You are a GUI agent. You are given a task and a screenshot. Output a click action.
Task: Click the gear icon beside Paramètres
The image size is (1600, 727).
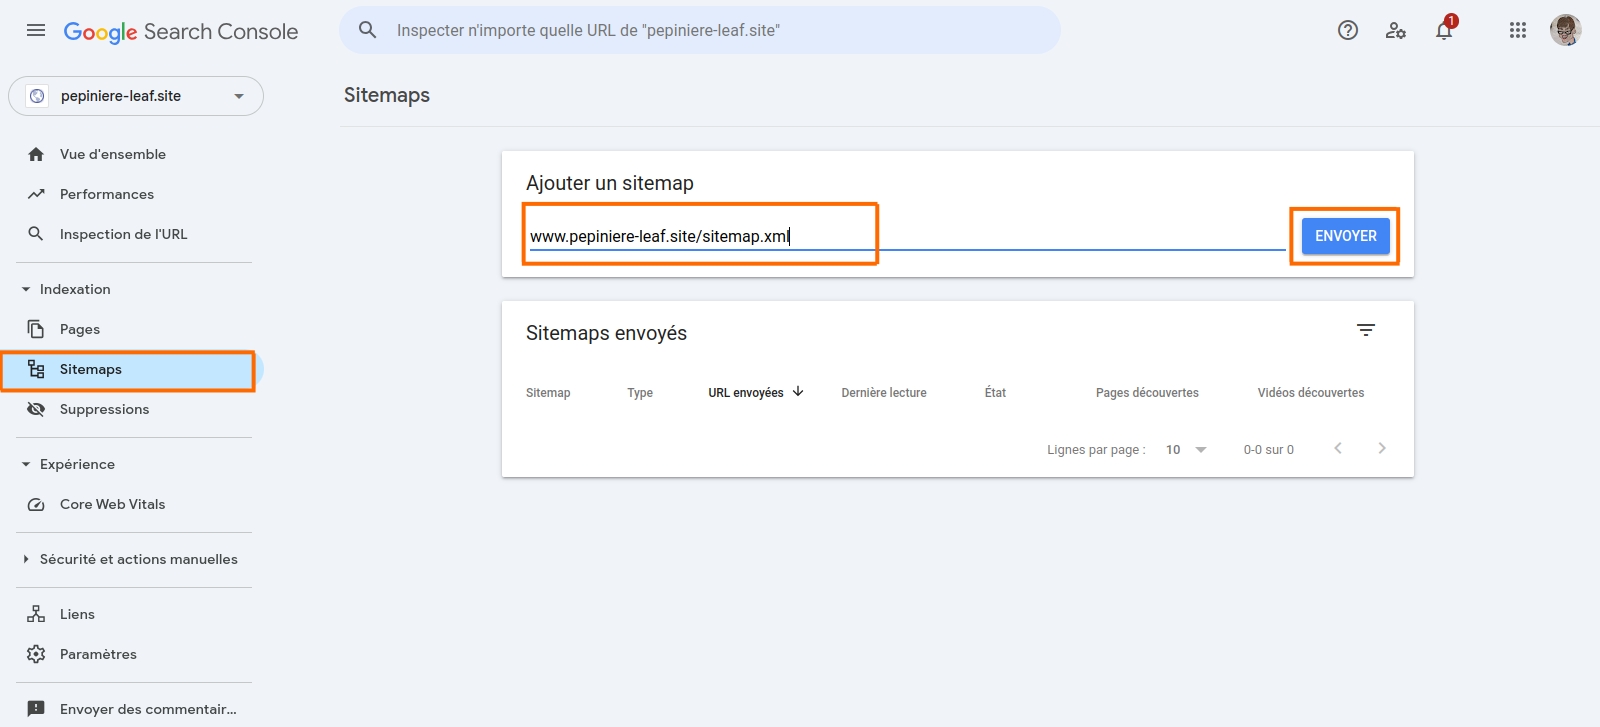36,654
